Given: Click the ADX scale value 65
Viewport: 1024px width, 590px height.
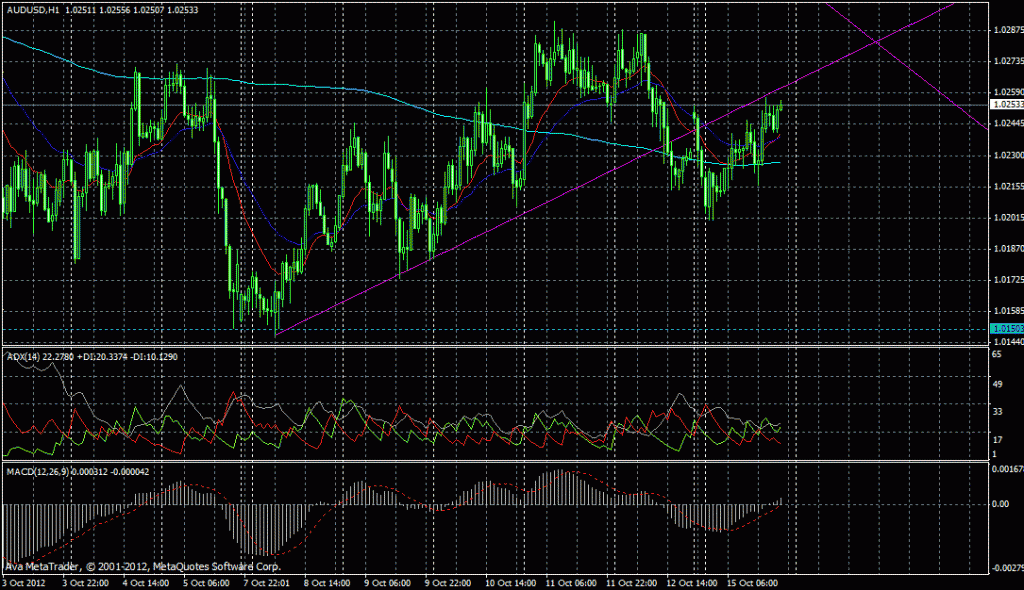Looking at the screenshot, I should (x=995, y=355).
